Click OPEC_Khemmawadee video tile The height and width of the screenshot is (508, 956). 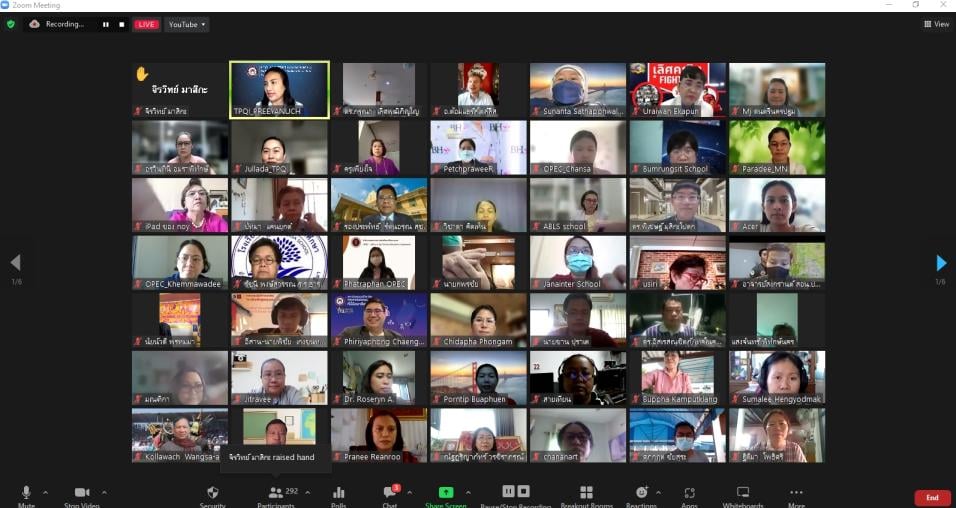pos(180,262)
